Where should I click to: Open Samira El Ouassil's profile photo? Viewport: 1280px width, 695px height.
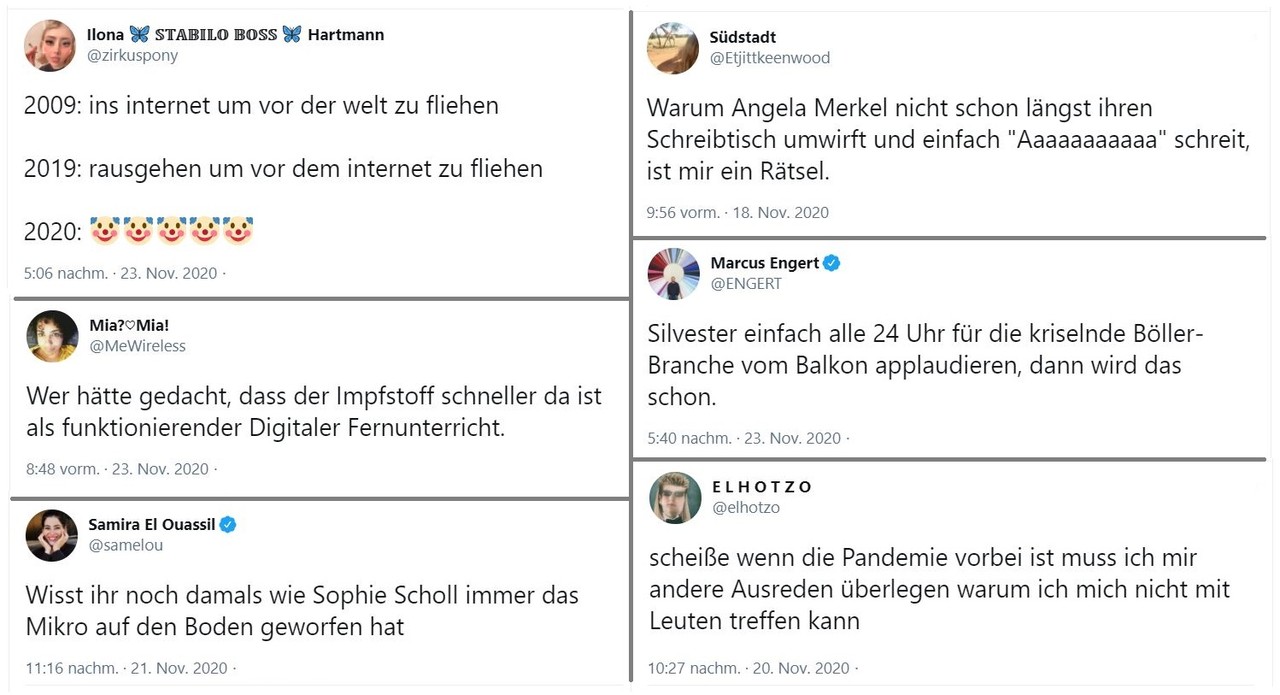(x=52, y=535)
